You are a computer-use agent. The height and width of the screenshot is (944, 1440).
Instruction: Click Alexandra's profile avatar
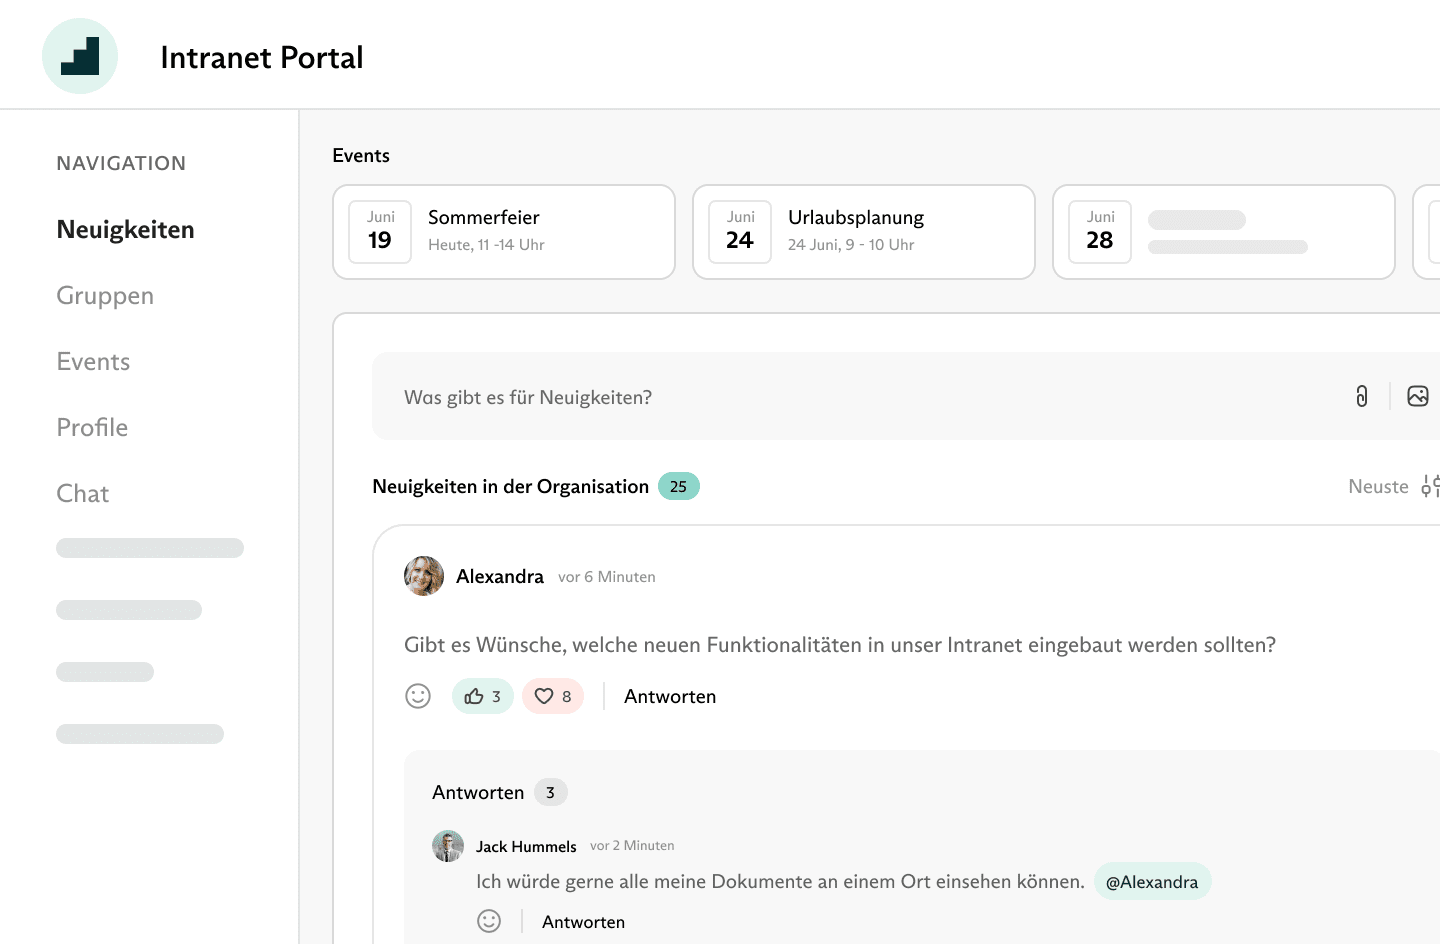point(424,576)
